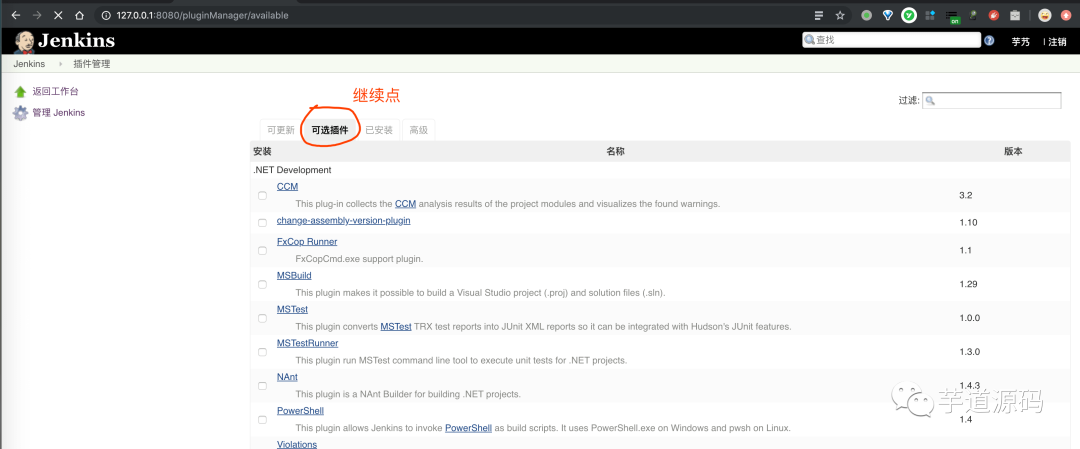Follow the MSTest link in the description

(396, 326)
